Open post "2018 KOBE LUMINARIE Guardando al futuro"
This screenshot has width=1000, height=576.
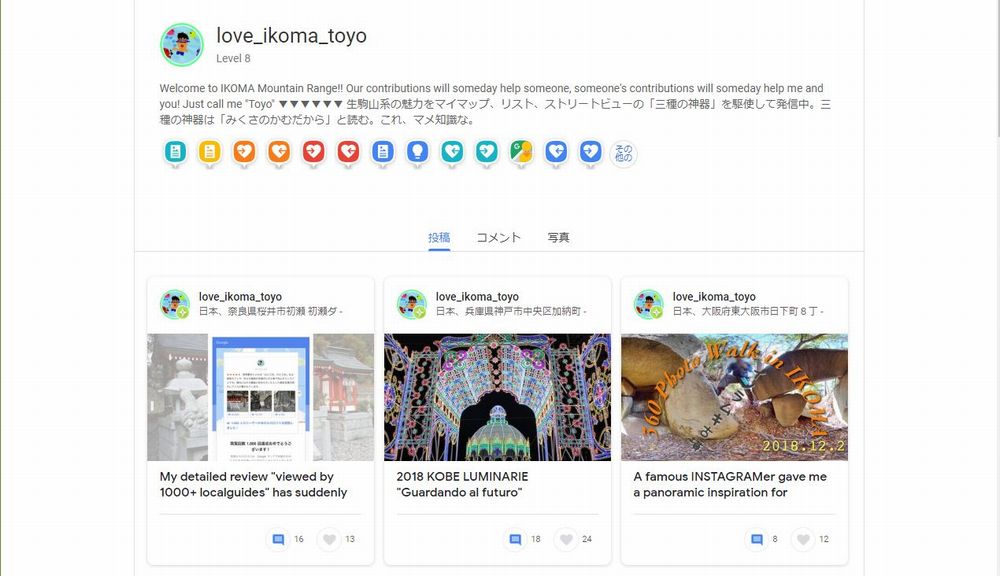462,484
